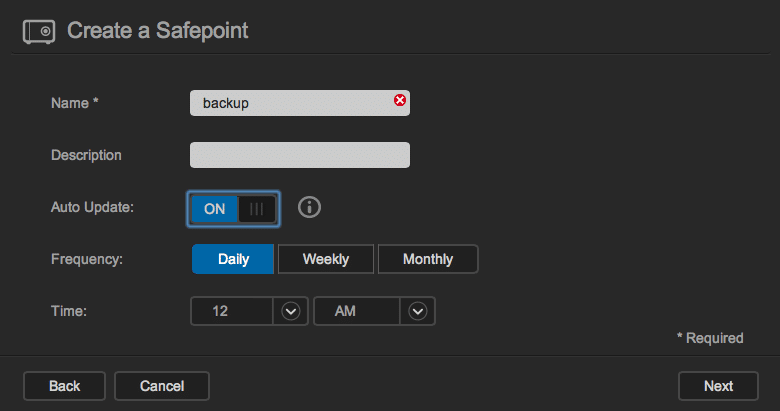Select Daily frequency
Viewport: 780px width, 411px height.
tap(233, 259)
